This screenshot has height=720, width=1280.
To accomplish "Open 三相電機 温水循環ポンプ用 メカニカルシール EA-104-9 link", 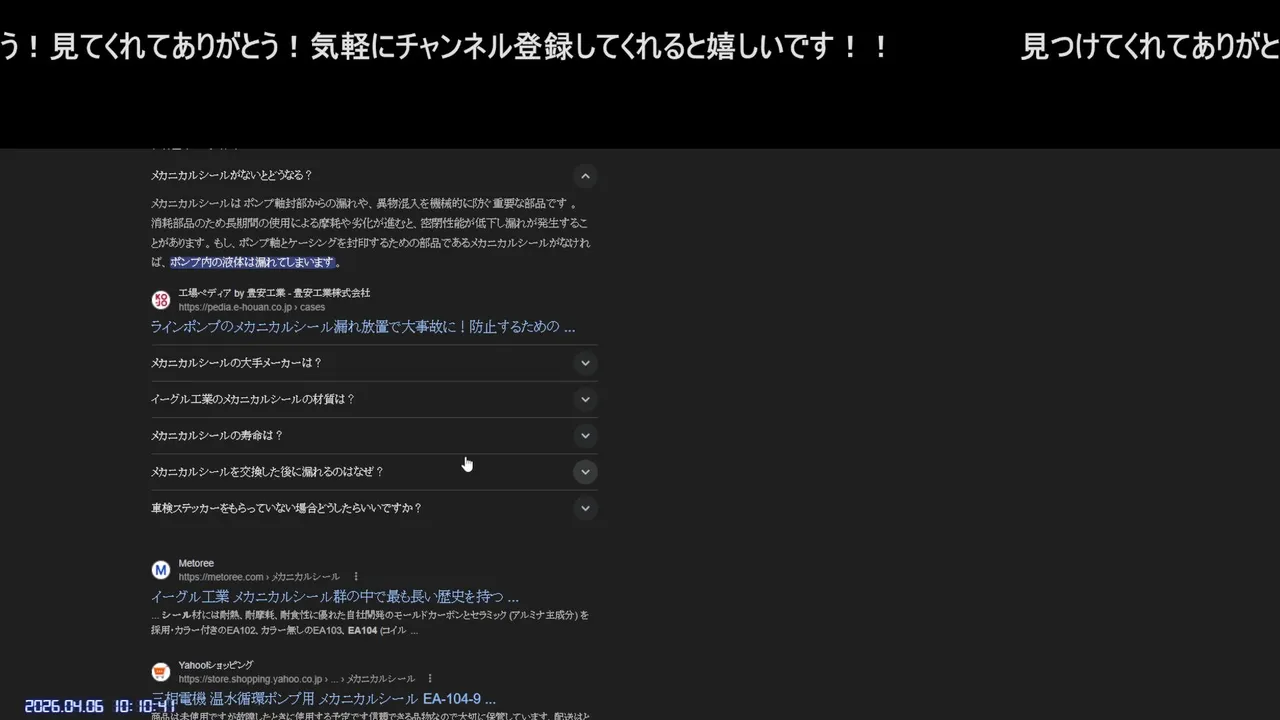I will [x=323, y=698].
